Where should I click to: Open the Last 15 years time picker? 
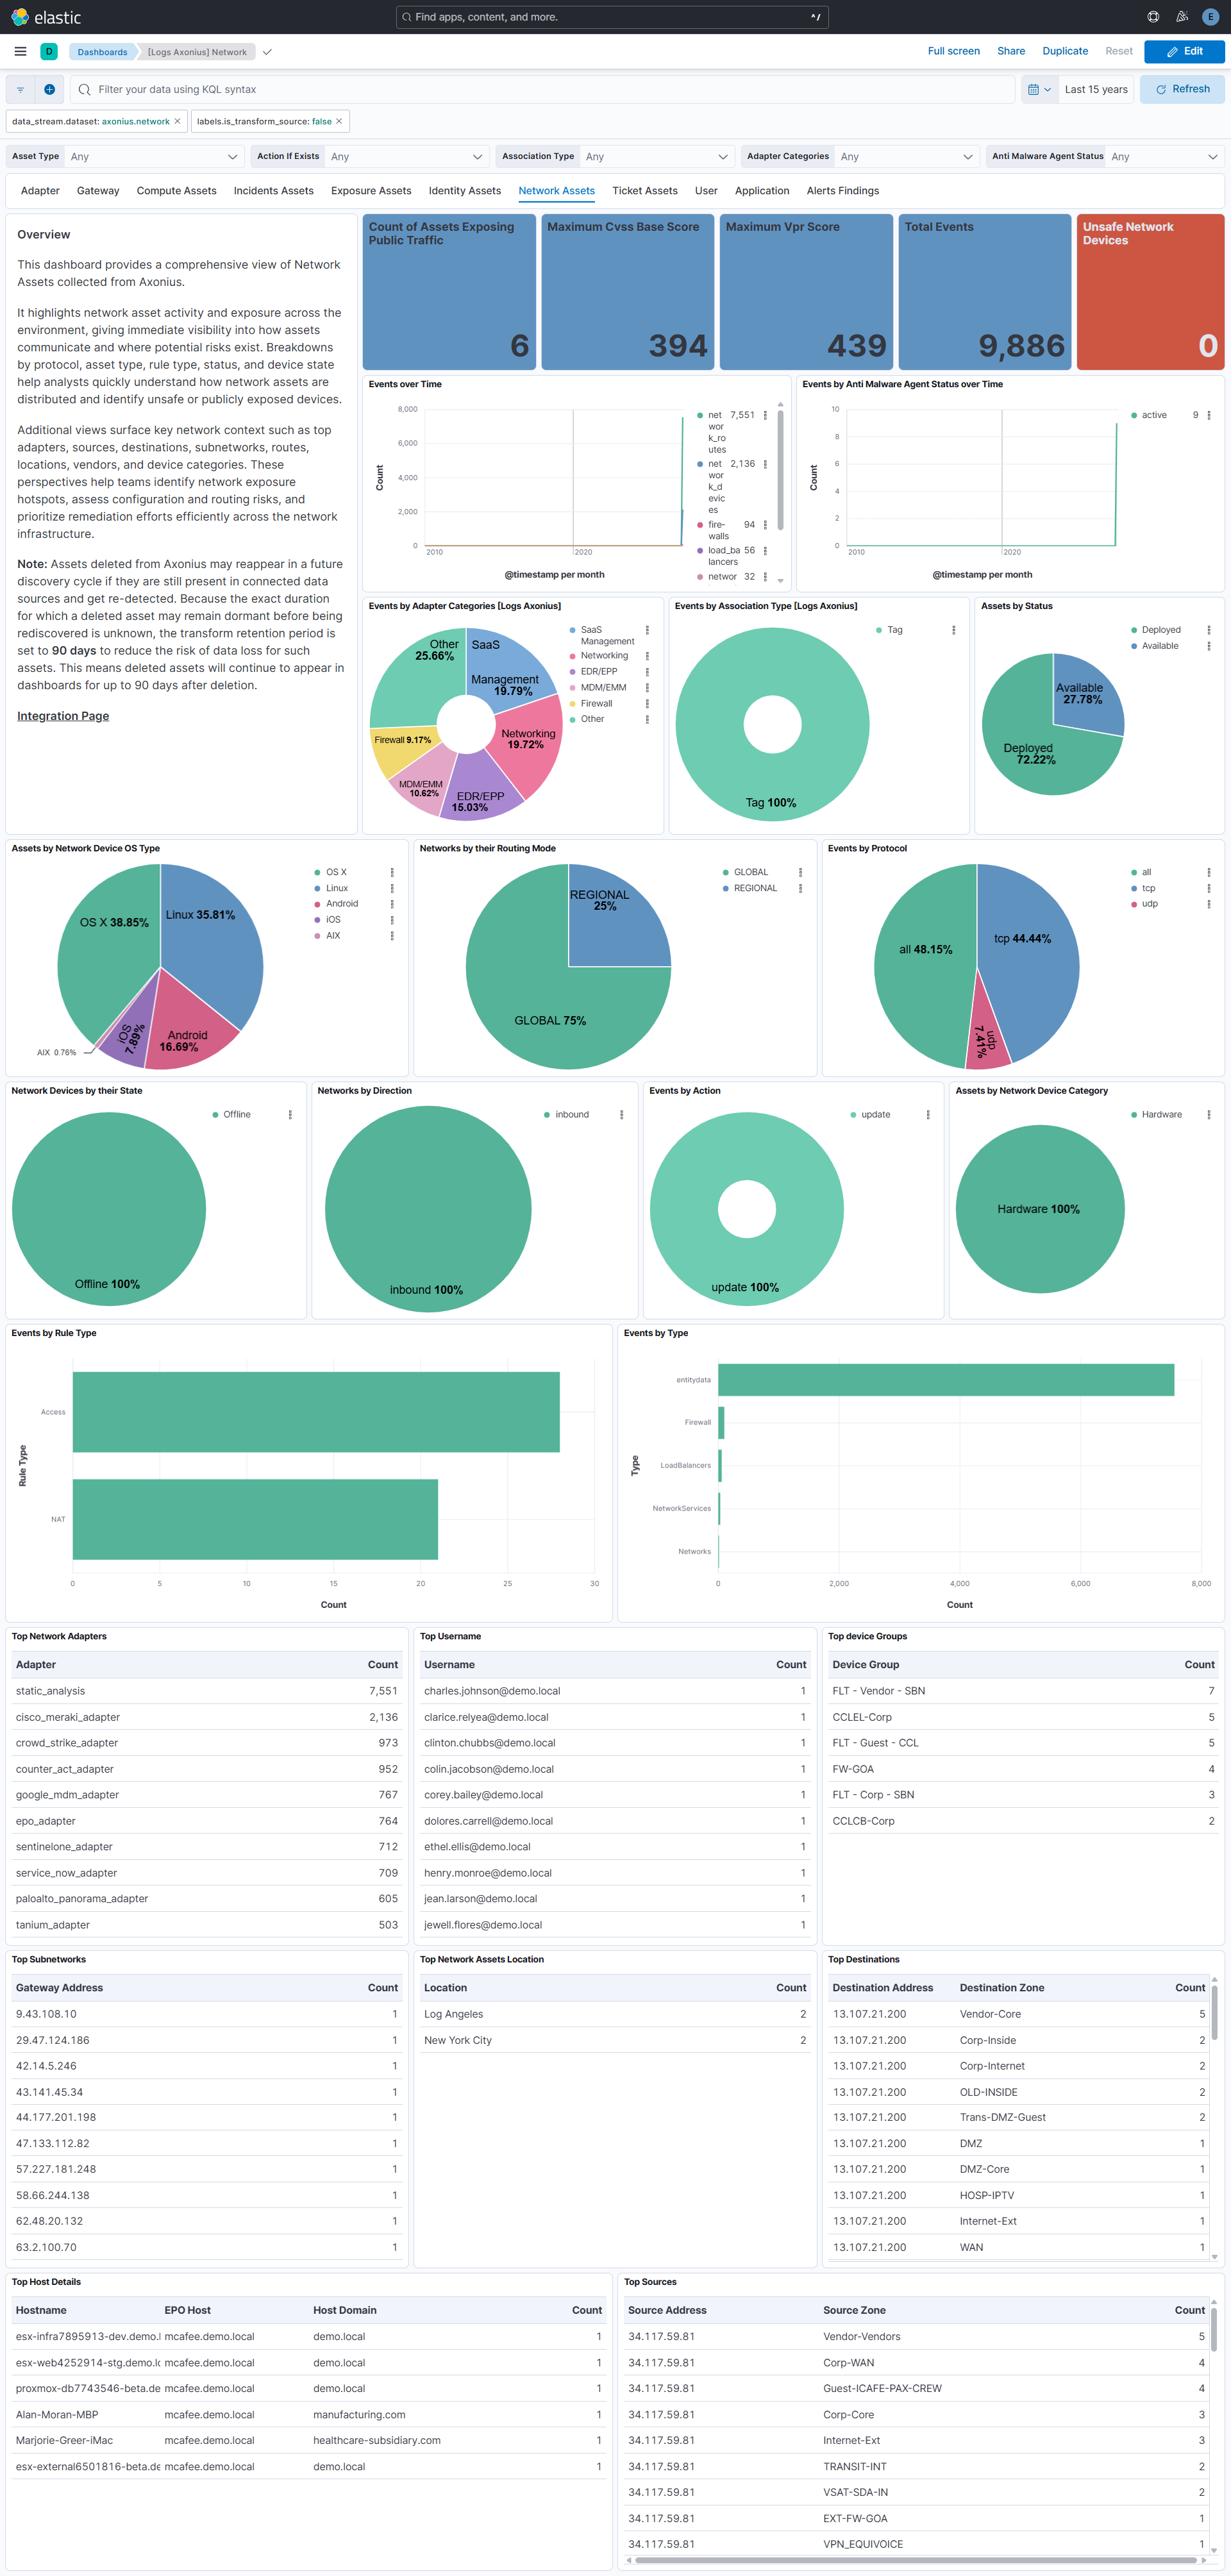pyautogui.click(x=1096, y=89)
